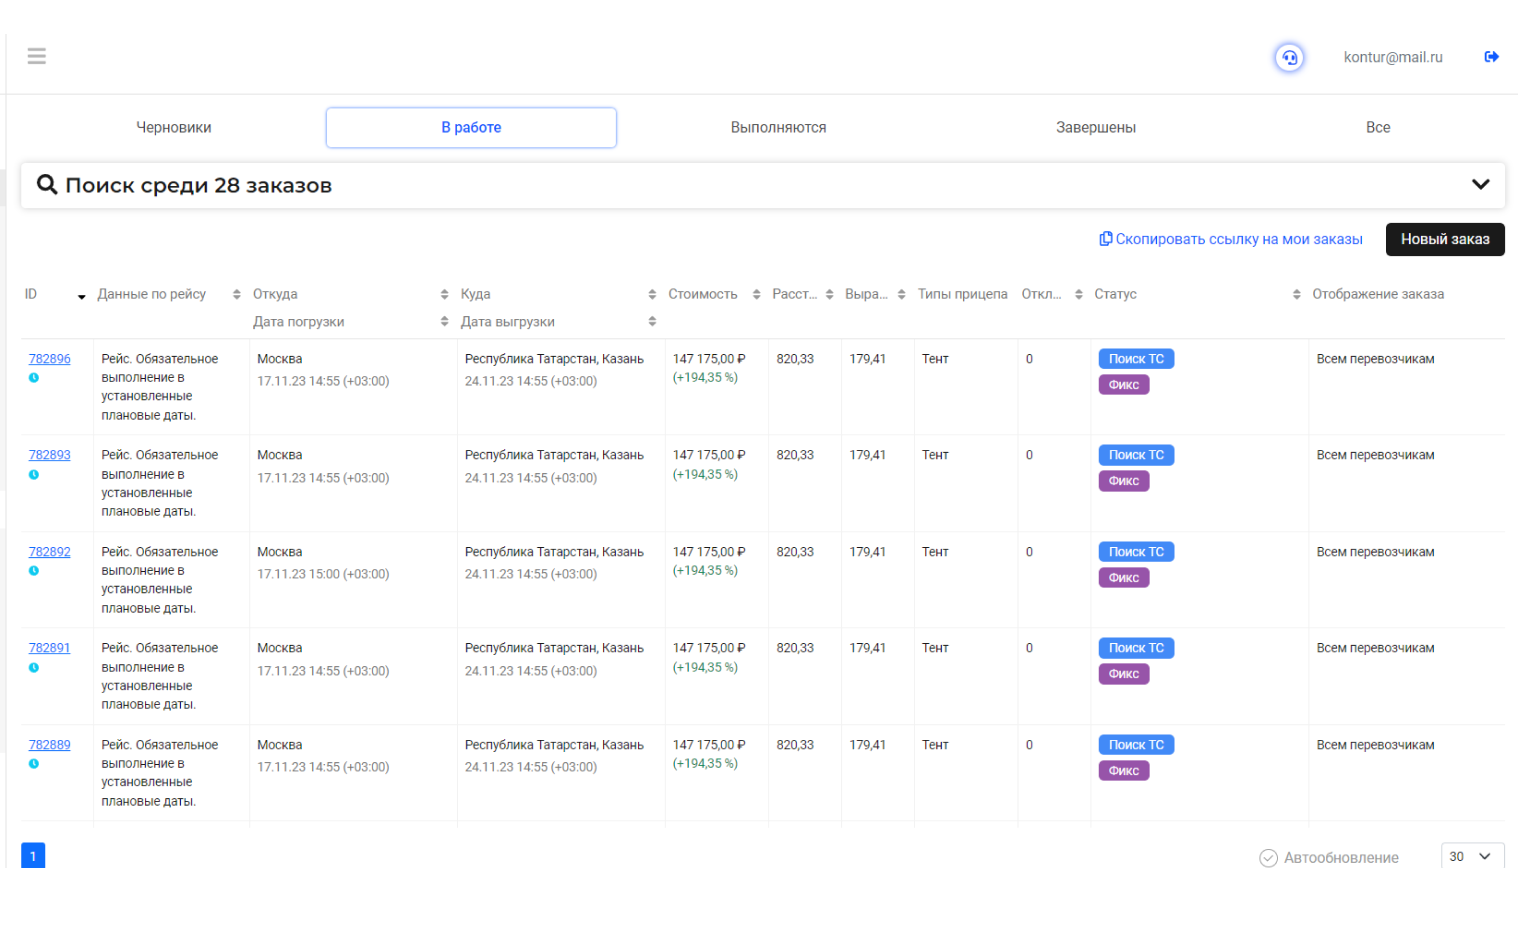Click the logout arrow icon
This screenshot has height=929, width=1518.
click(1491, 57)
